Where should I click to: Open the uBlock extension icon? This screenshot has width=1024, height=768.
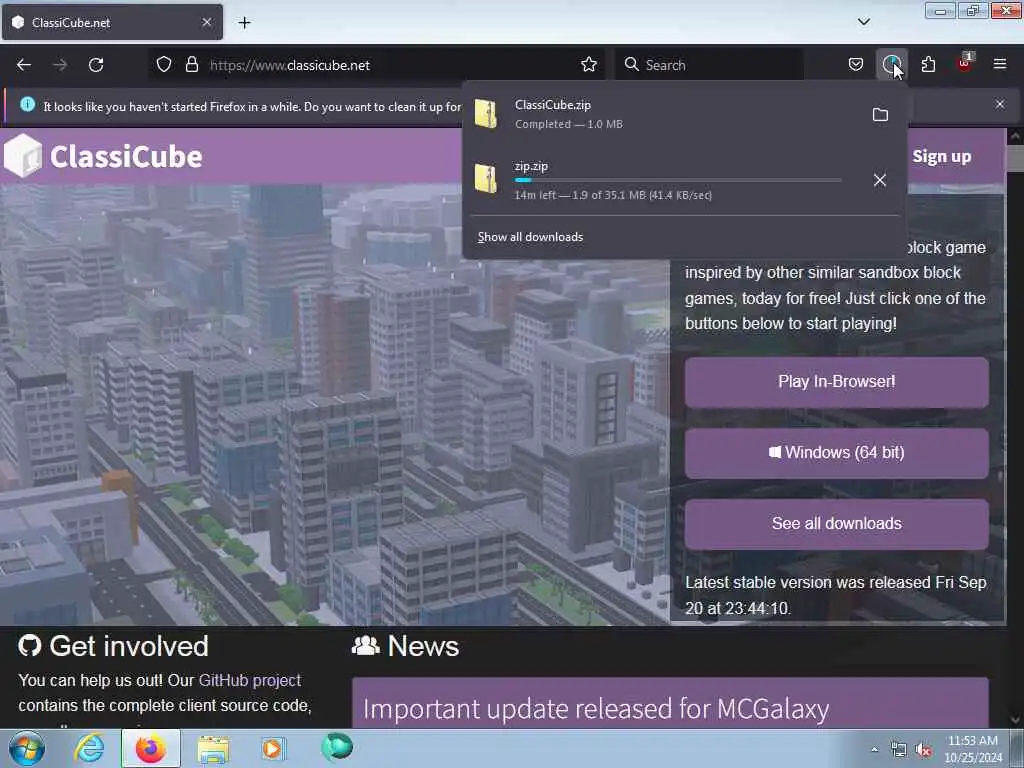(964, 63)
